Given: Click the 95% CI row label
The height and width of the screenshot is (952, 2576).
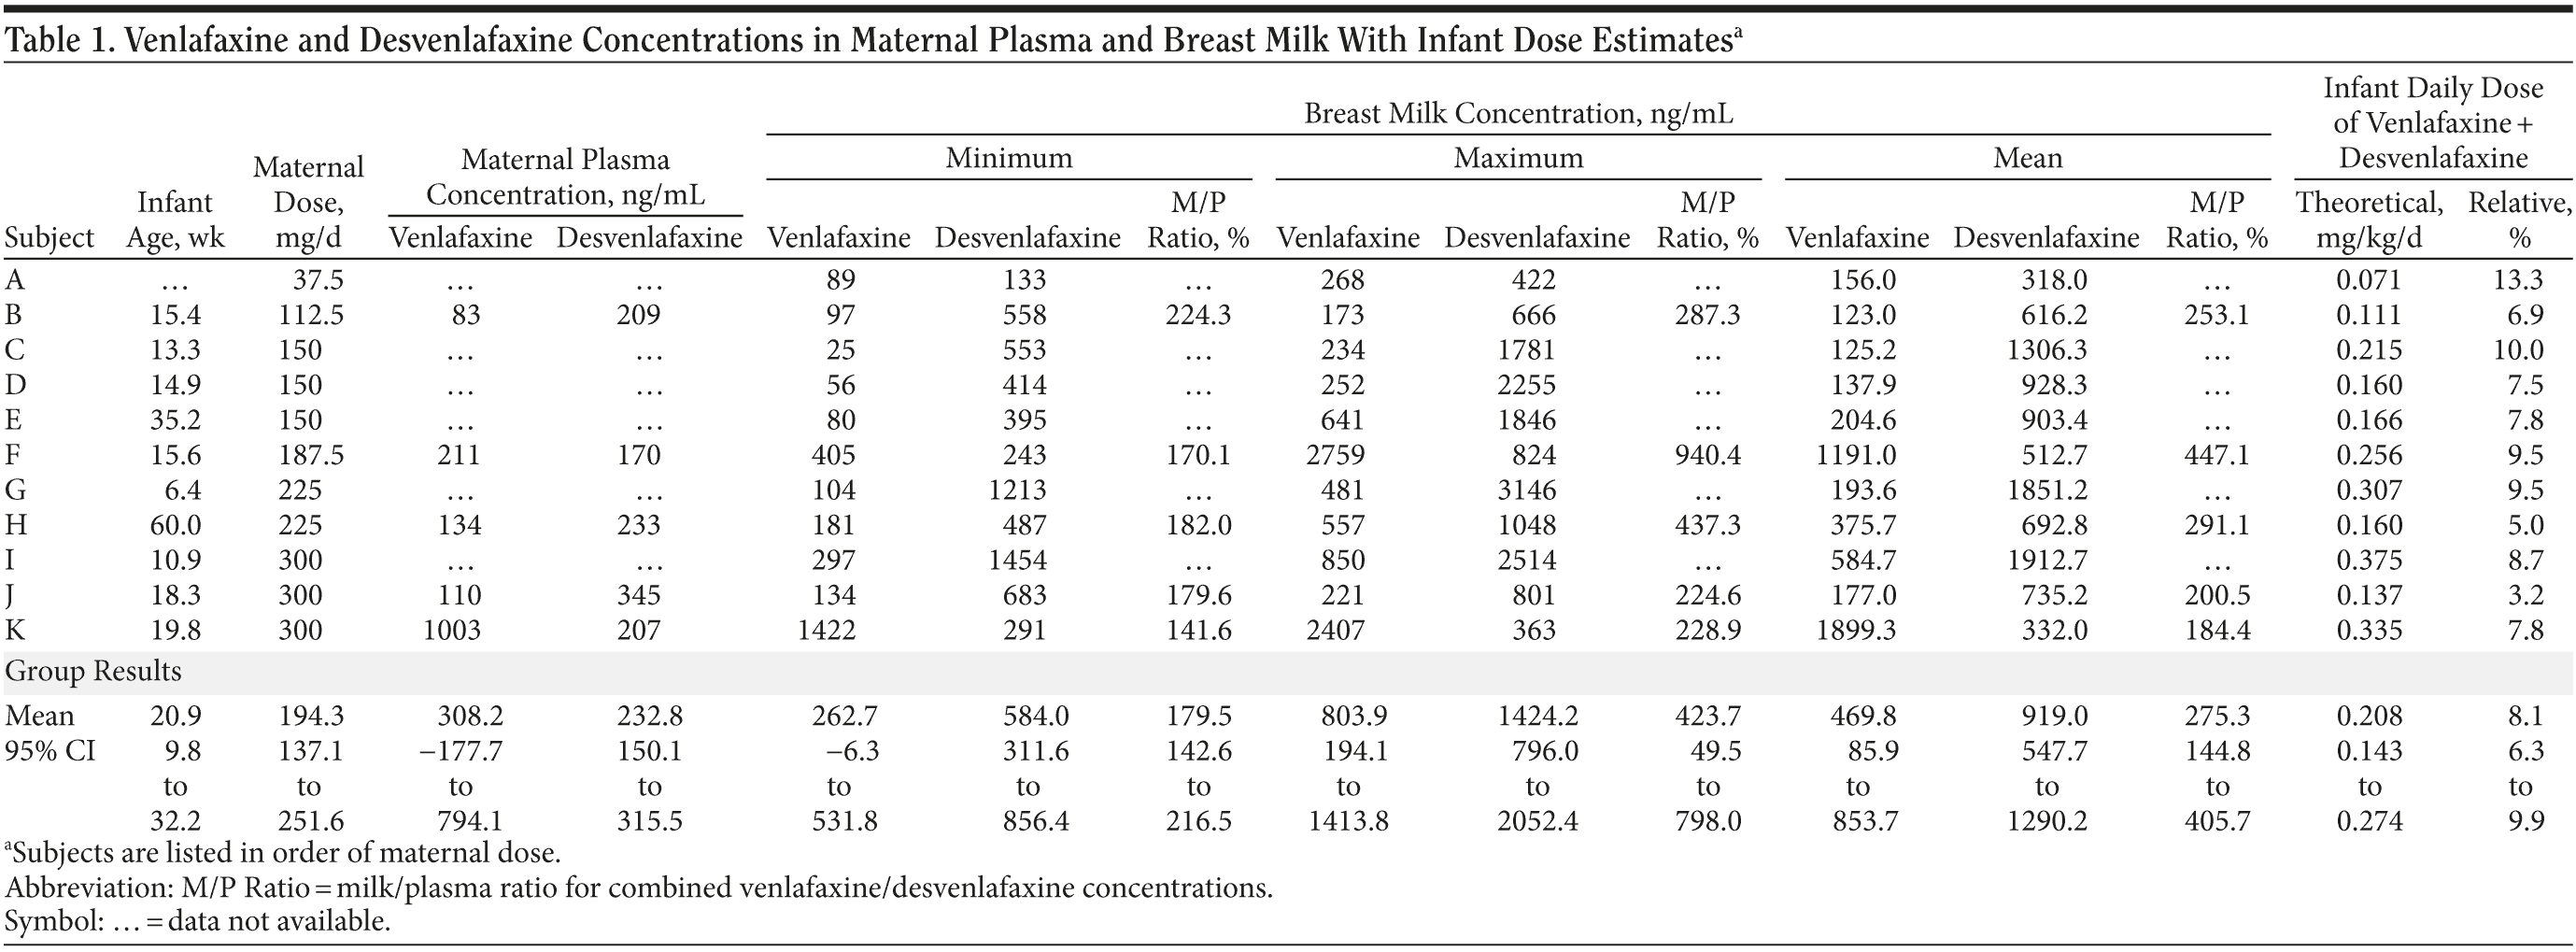Looking at the screenshot, I should click(50, 750).
